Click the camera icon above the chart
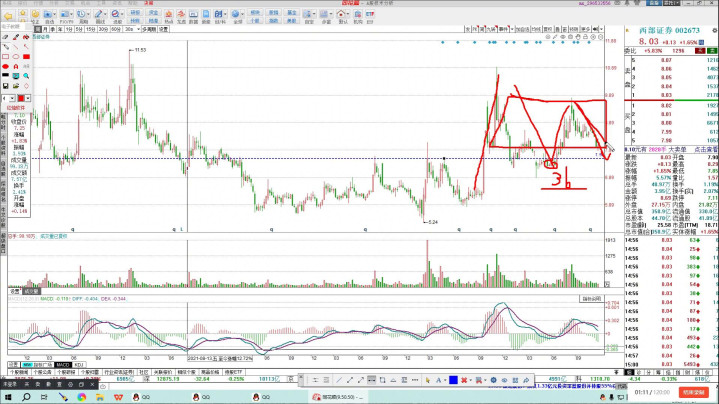 click(x=570, y=37)
